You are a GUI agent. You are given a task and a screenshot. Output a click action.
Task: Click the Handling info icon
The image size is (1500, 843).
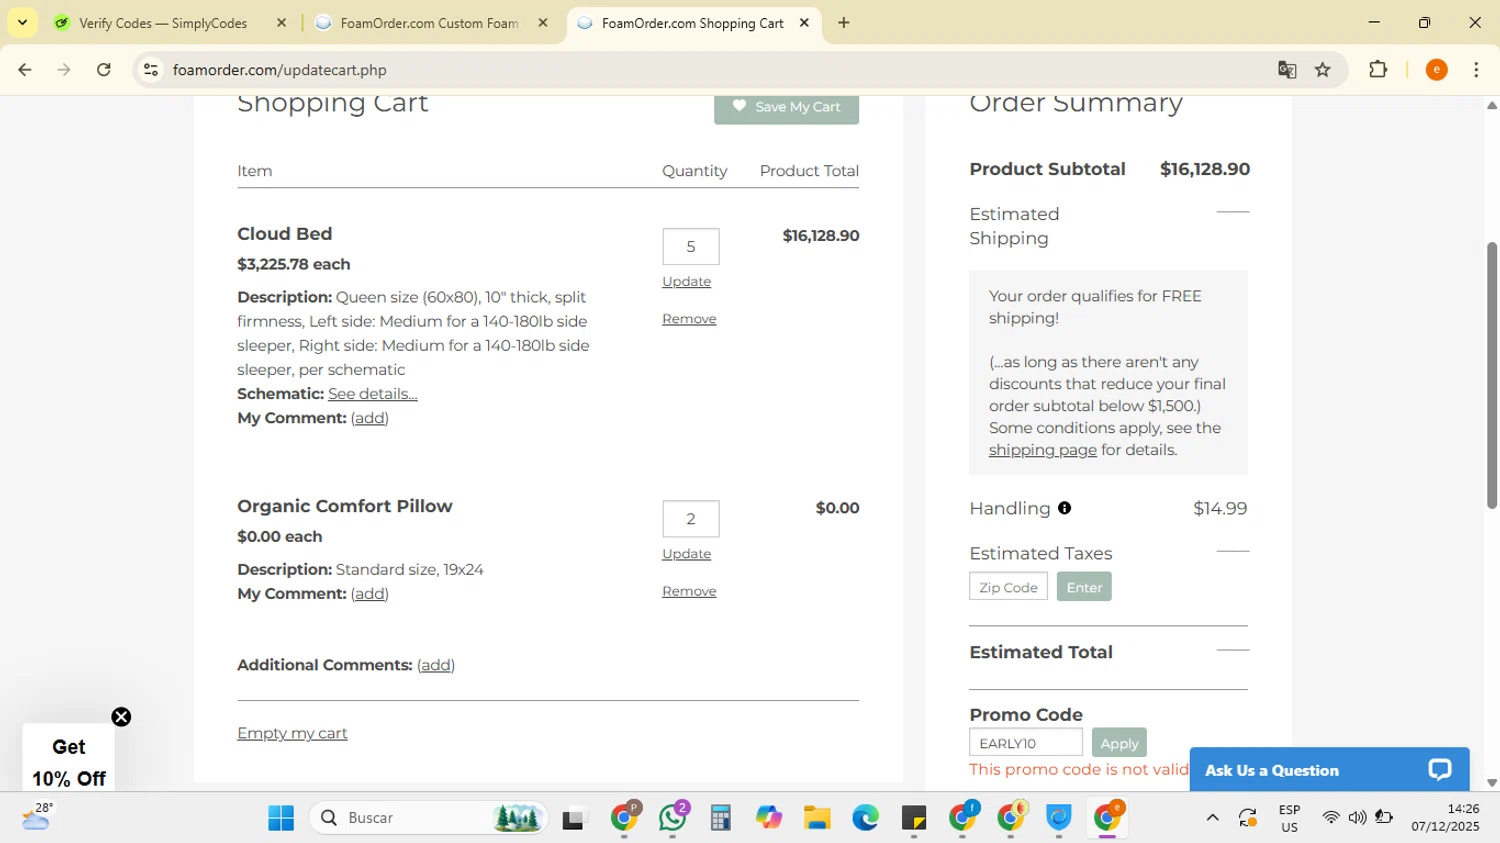(x=1064, y=508)
